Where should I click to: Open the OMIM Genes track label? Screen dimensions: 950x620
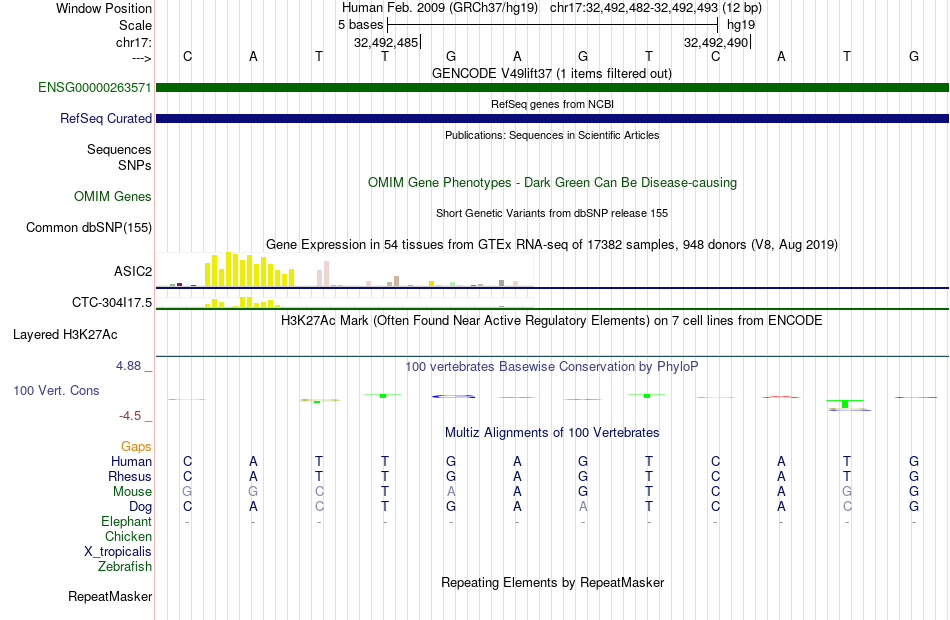pyautogui.click(x=112, y=196)
